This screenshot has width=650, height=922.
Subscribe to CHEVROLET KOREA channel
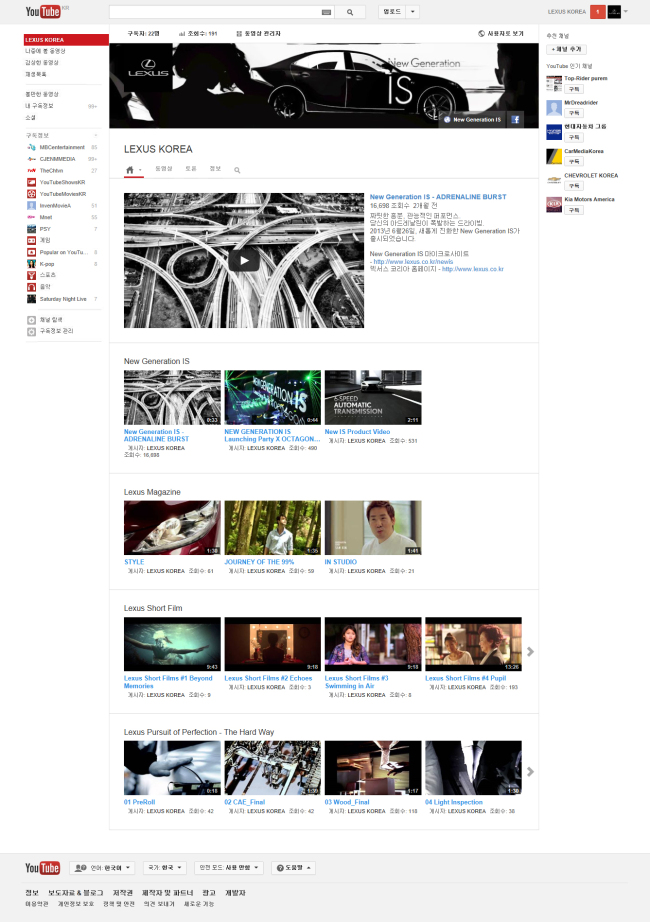click(574, 186)
